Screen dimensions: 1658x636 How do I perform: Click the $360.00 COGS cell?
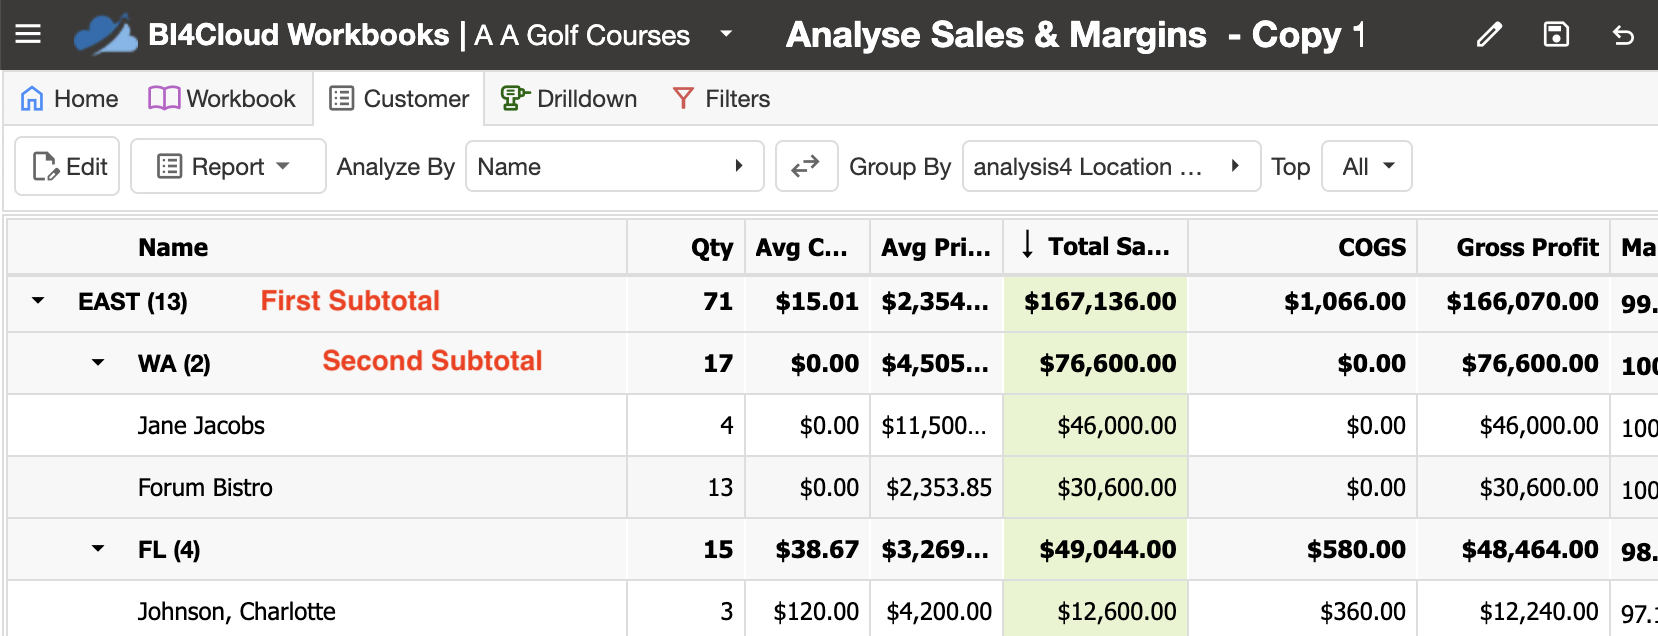pyautogui.click(x=1302, y=610)
